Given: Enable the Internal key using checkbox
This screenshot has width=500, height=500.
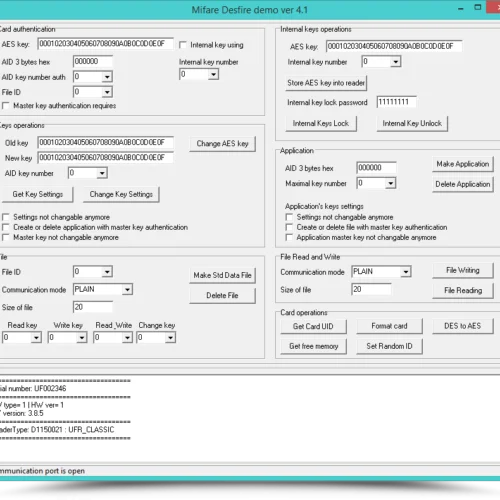Looking at the screenshot, I should pyautogui.click(x=183, y=45).
